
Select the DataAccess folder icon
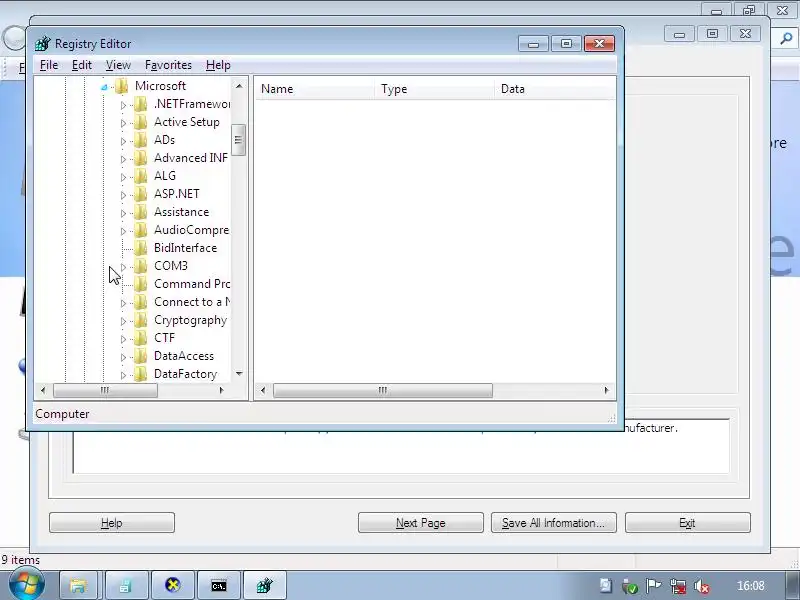click(x=140, y=356)
